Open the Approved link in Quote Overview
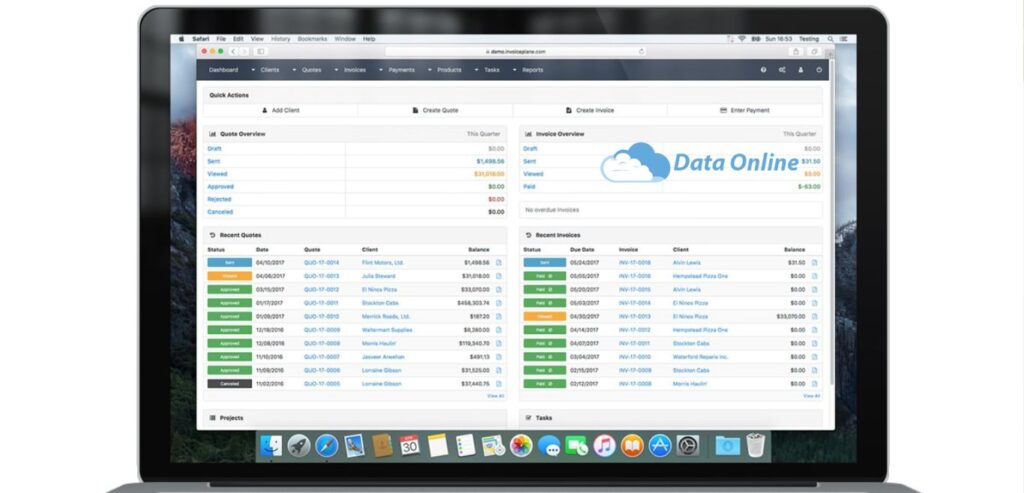Screen dimensions: 1024x493 click(x=220, y=187)
